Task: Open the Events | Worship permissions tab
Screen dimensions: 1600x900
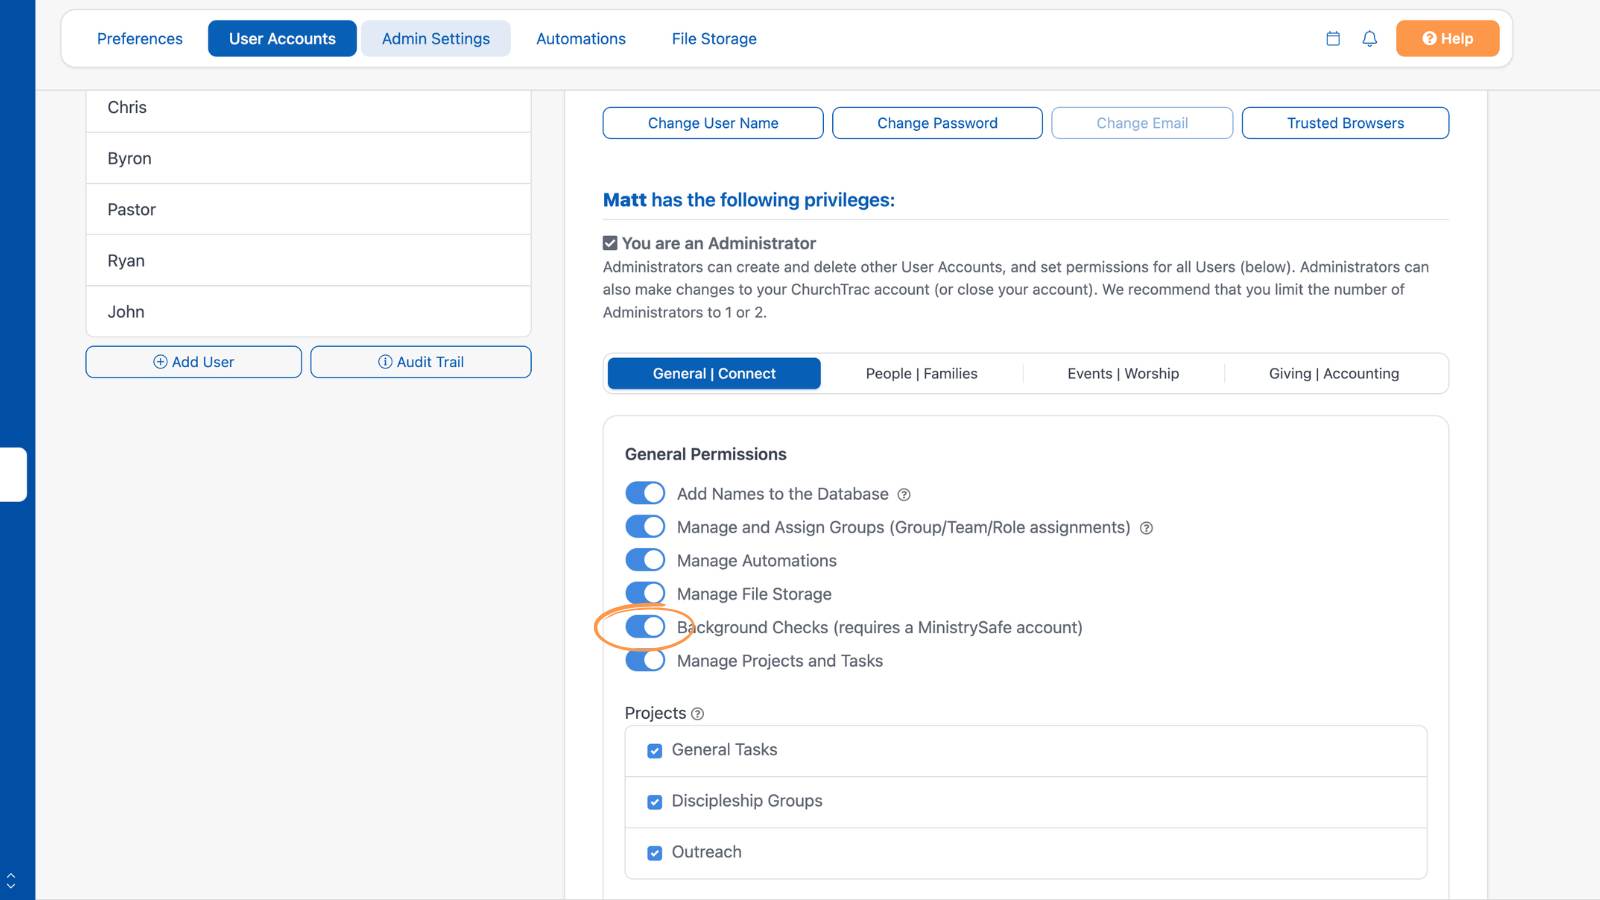Action: 1123,373
